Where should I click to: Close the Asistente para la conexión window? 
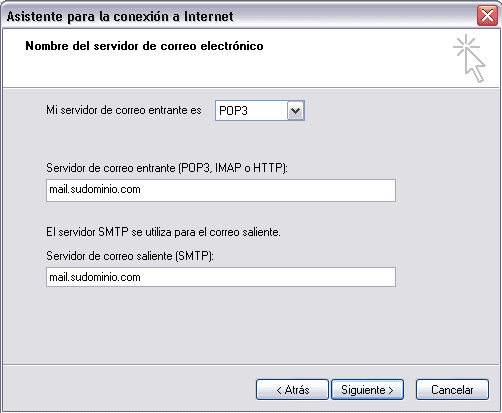487,16
